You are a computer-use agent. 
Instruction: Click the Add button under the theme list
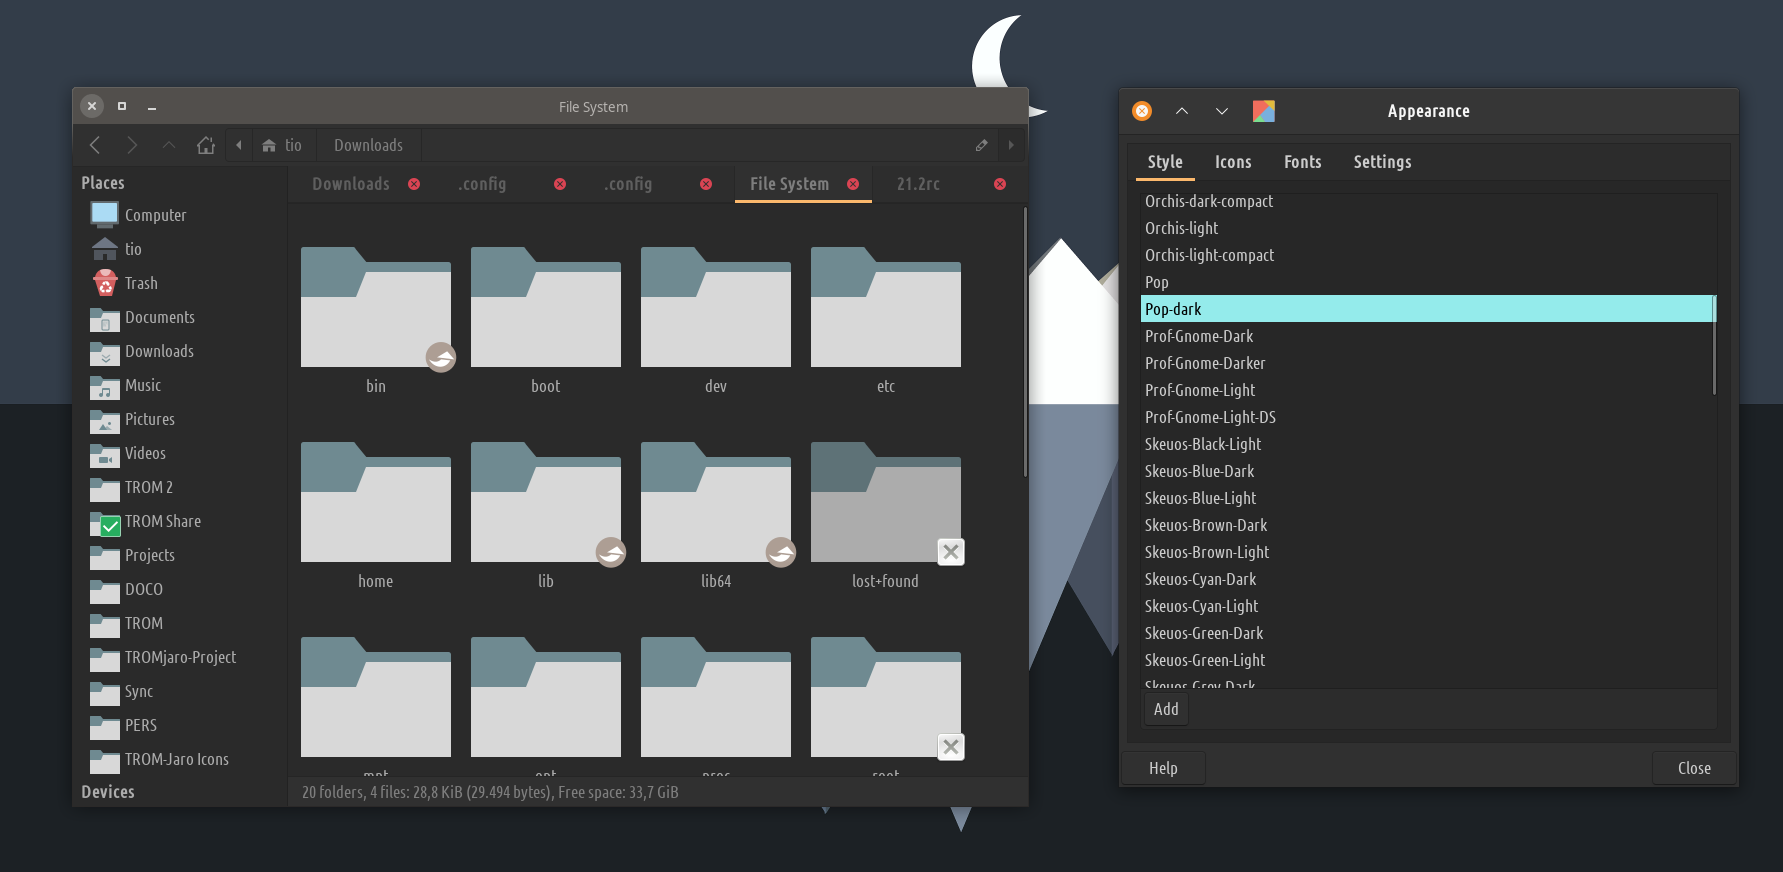coord(1166,709)
